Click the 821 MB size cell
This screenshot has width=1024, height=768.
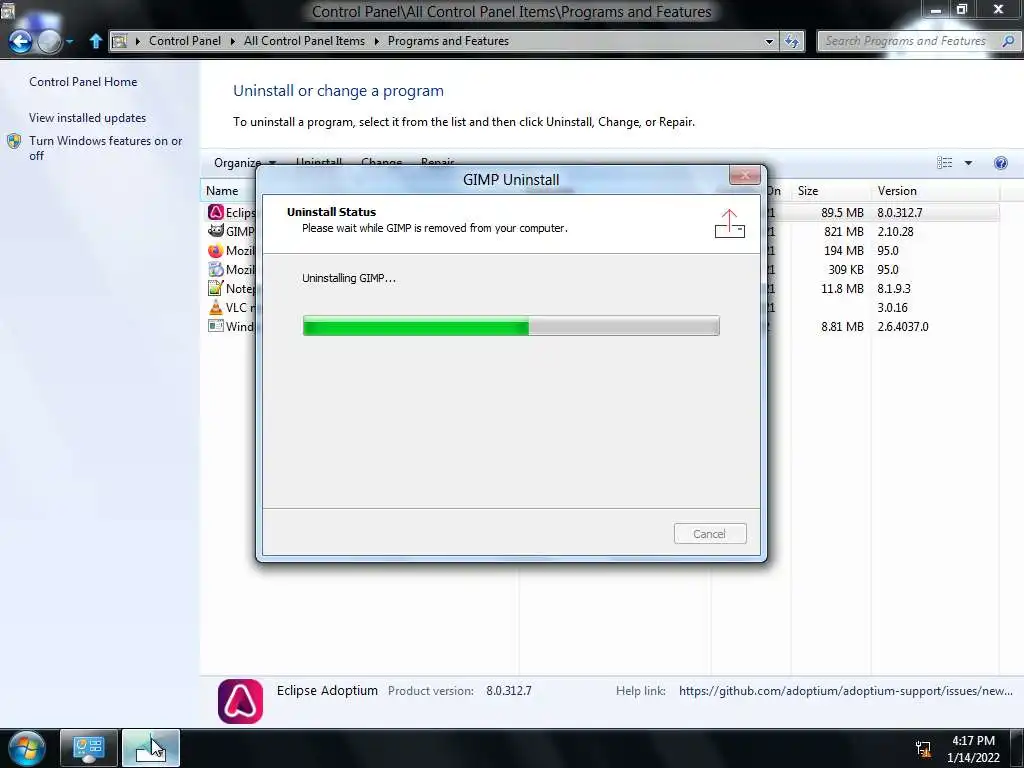pyautogui.click(x=843, y=232)
